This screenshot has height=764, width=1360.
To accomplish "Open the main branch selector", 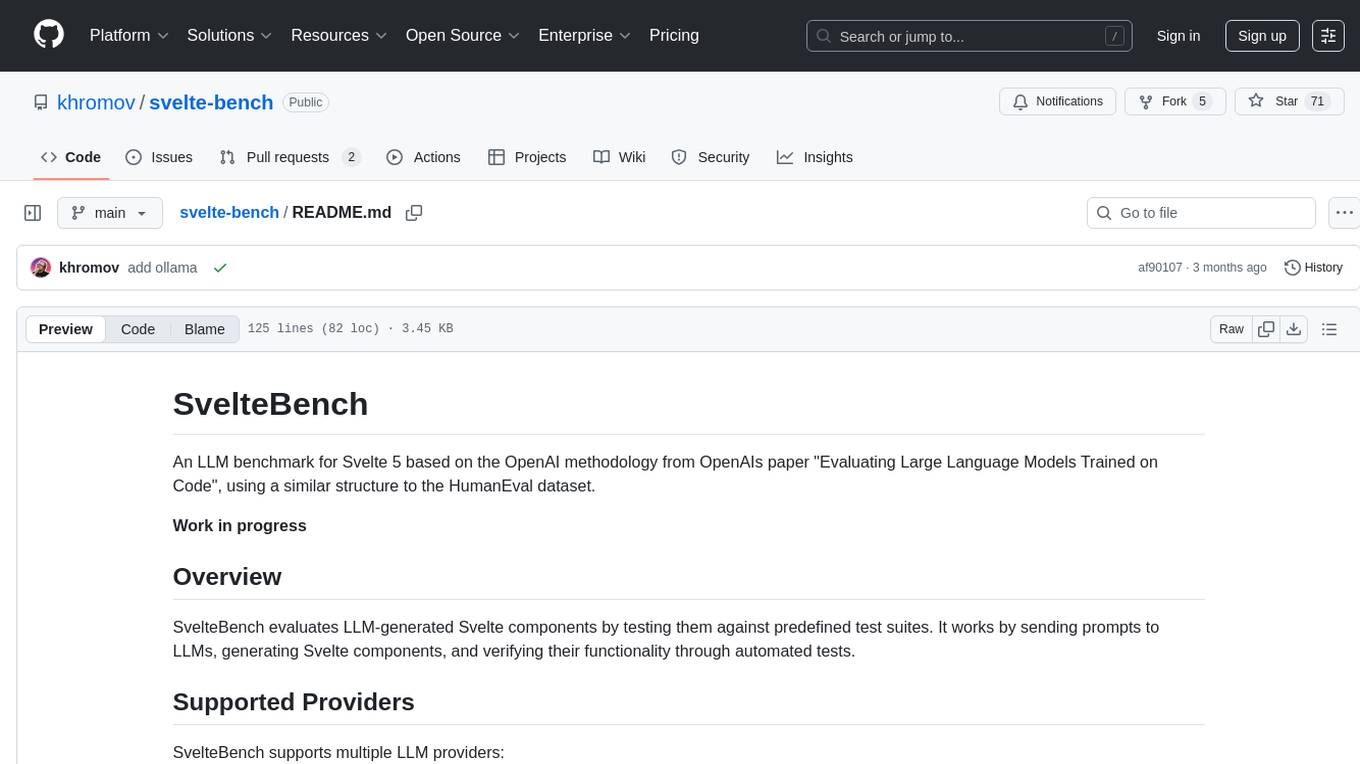I will tap(110, 213).
